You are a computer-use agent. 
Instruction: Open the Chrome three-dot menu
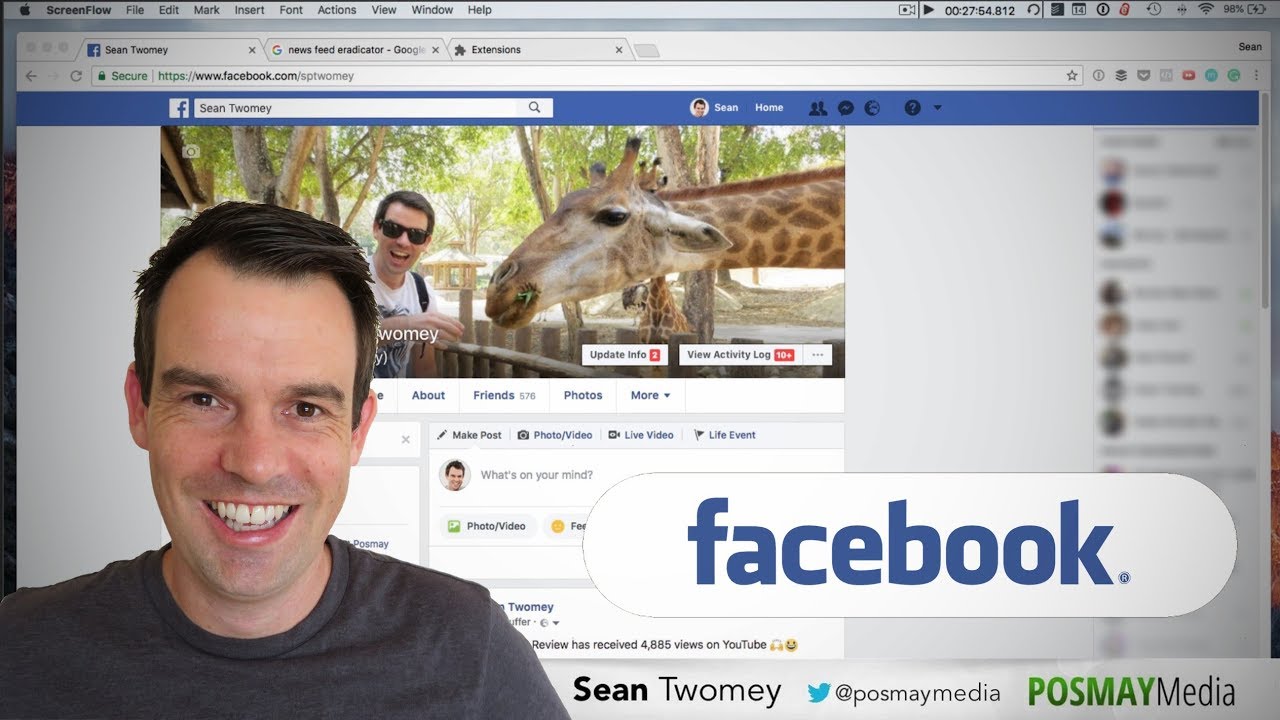[x=1256, y=76]
